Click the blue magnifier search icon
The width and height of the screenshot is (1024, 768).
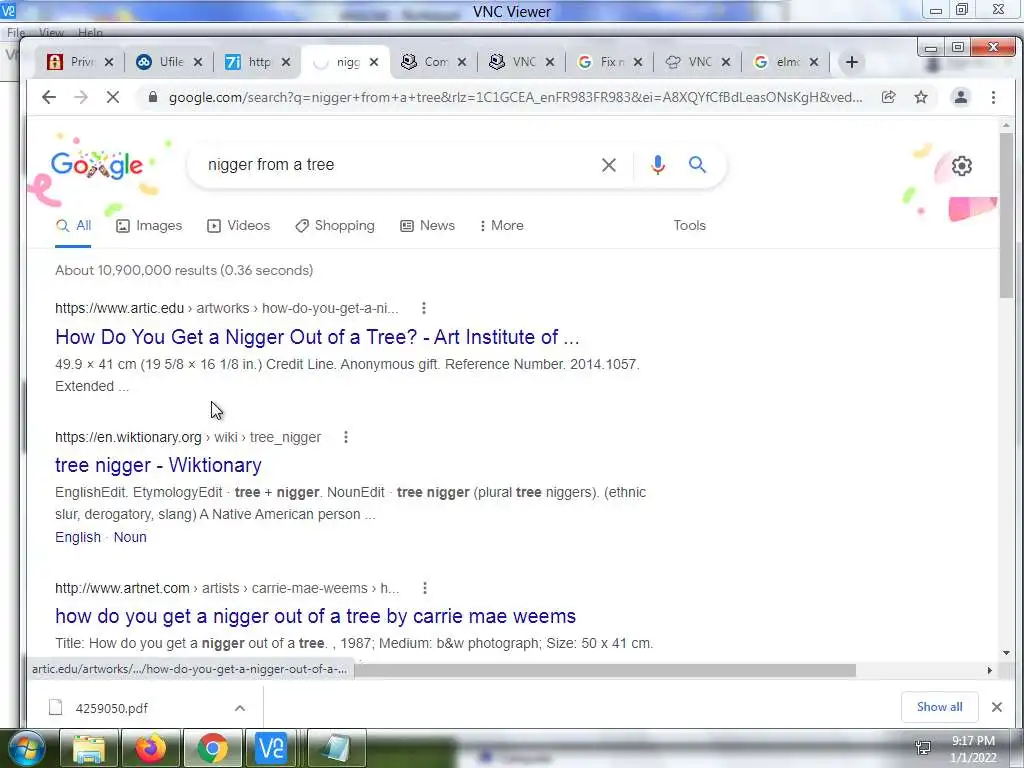(697, 165)
